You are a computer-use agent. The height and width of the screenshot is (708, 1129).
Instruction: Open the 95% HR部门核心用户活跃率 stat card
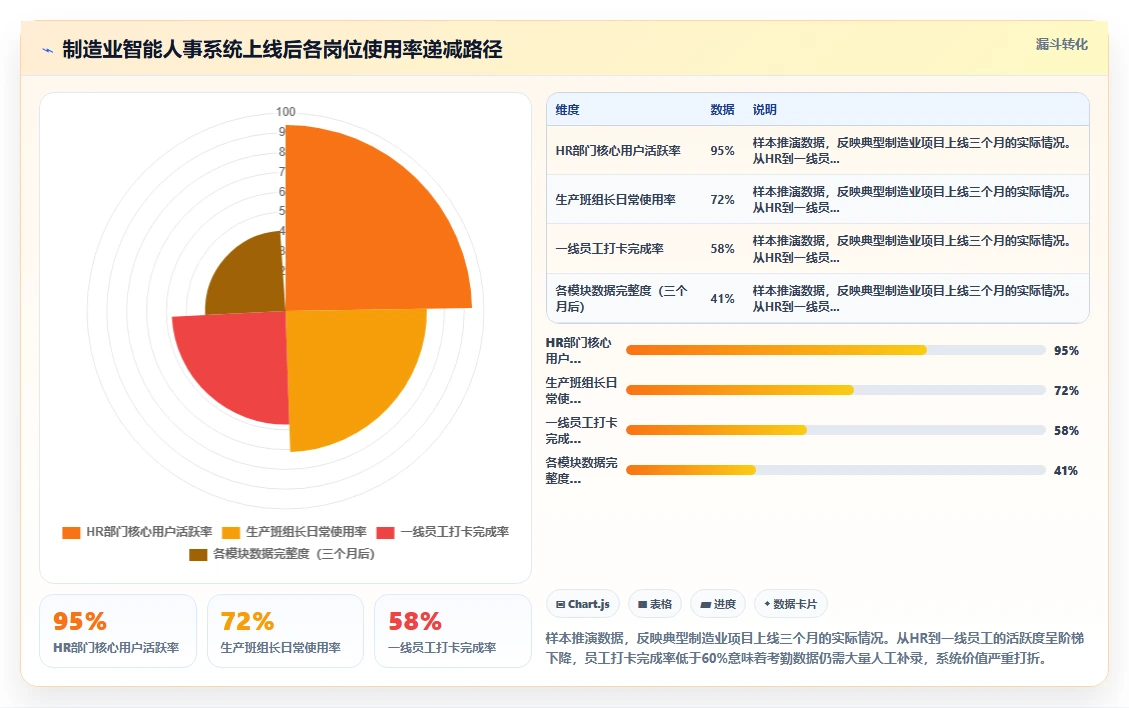pyautogui.click(x=117, y=631)
